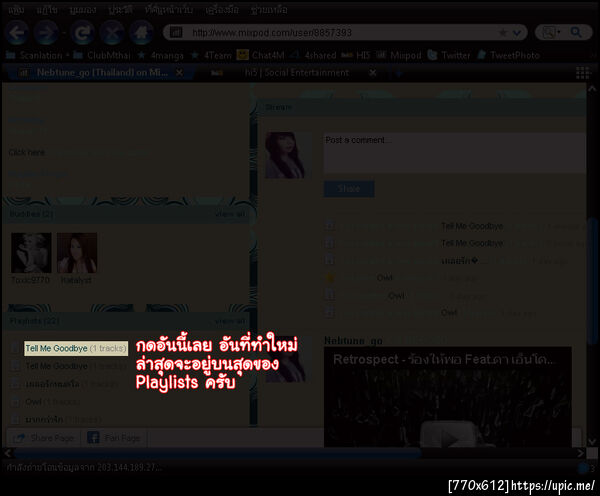This screenshot has width=600, height=496.
Task: Open the tab grid overview icon
Action: (x=583, y=73)
